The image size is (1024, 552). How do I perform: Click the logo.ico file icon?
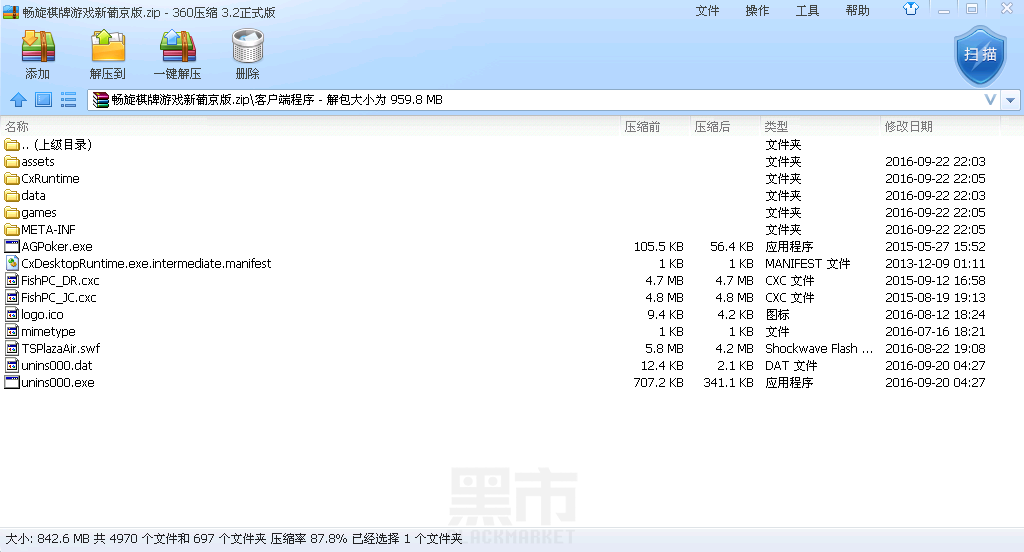point(12,314)
